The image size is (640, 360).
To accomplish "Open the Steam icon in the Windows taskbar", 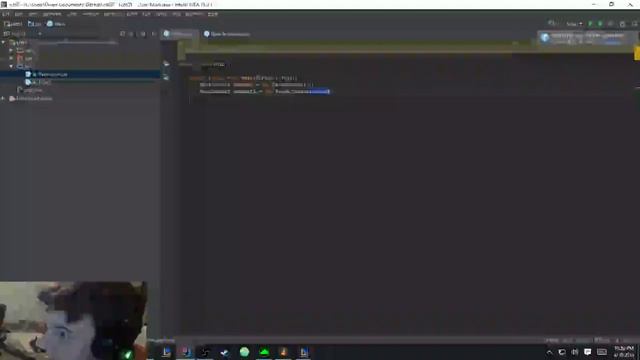I will 224,352.
